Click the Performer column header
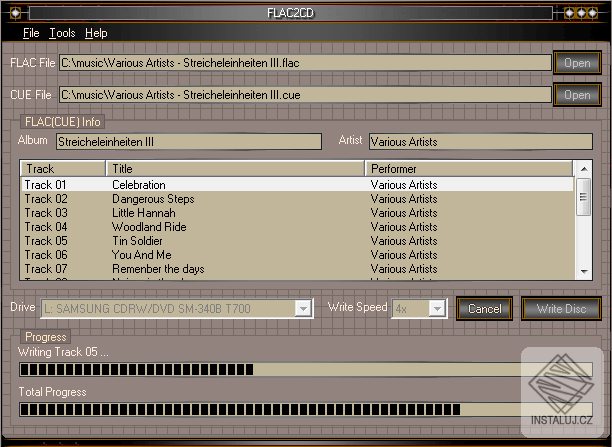Image resolution: width=612 pixels, height=447 pixels. coord(469,169)
